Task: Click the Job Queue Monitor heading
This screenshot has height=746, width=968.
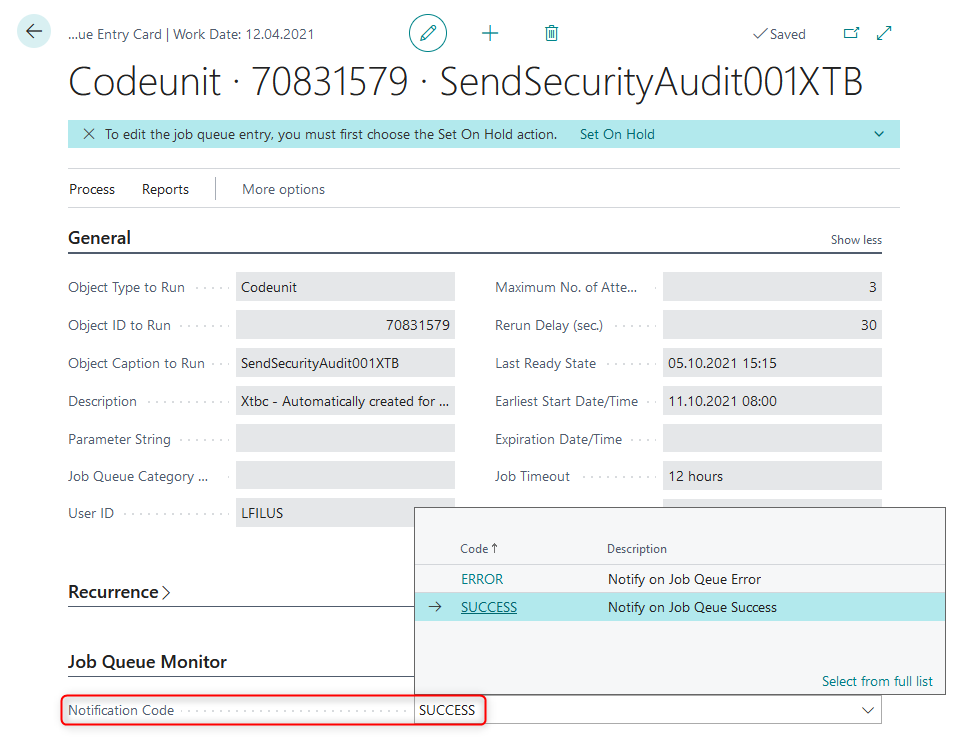Action: click(148, 662)
